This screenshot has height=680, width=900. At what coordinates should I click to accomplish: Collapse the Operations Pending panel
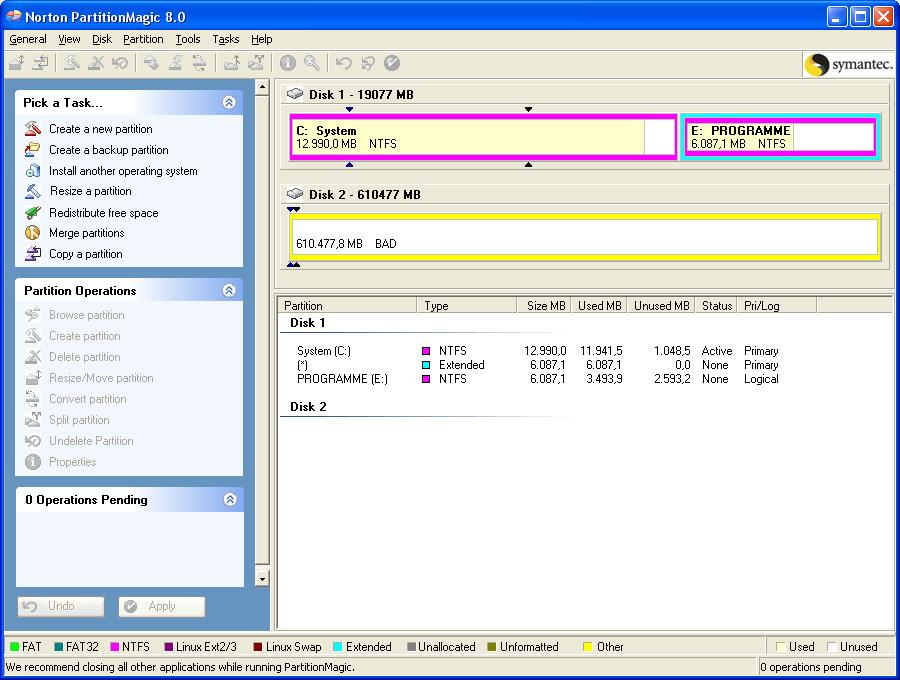tap(230, 499)
